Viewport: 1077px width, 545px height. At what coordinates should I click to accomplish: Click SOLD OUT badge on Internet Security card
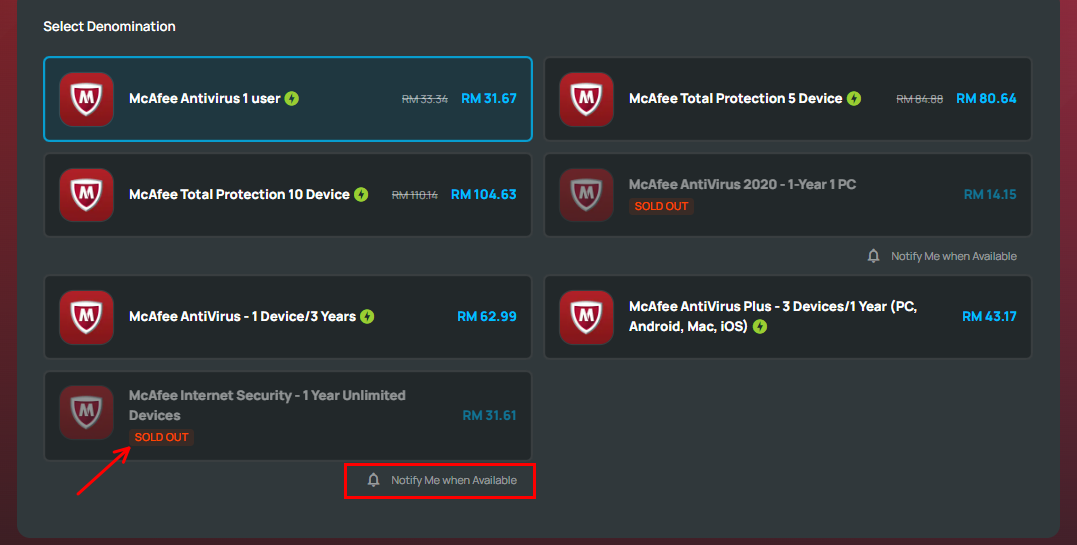pyautogui.click(x=161, y=437)
